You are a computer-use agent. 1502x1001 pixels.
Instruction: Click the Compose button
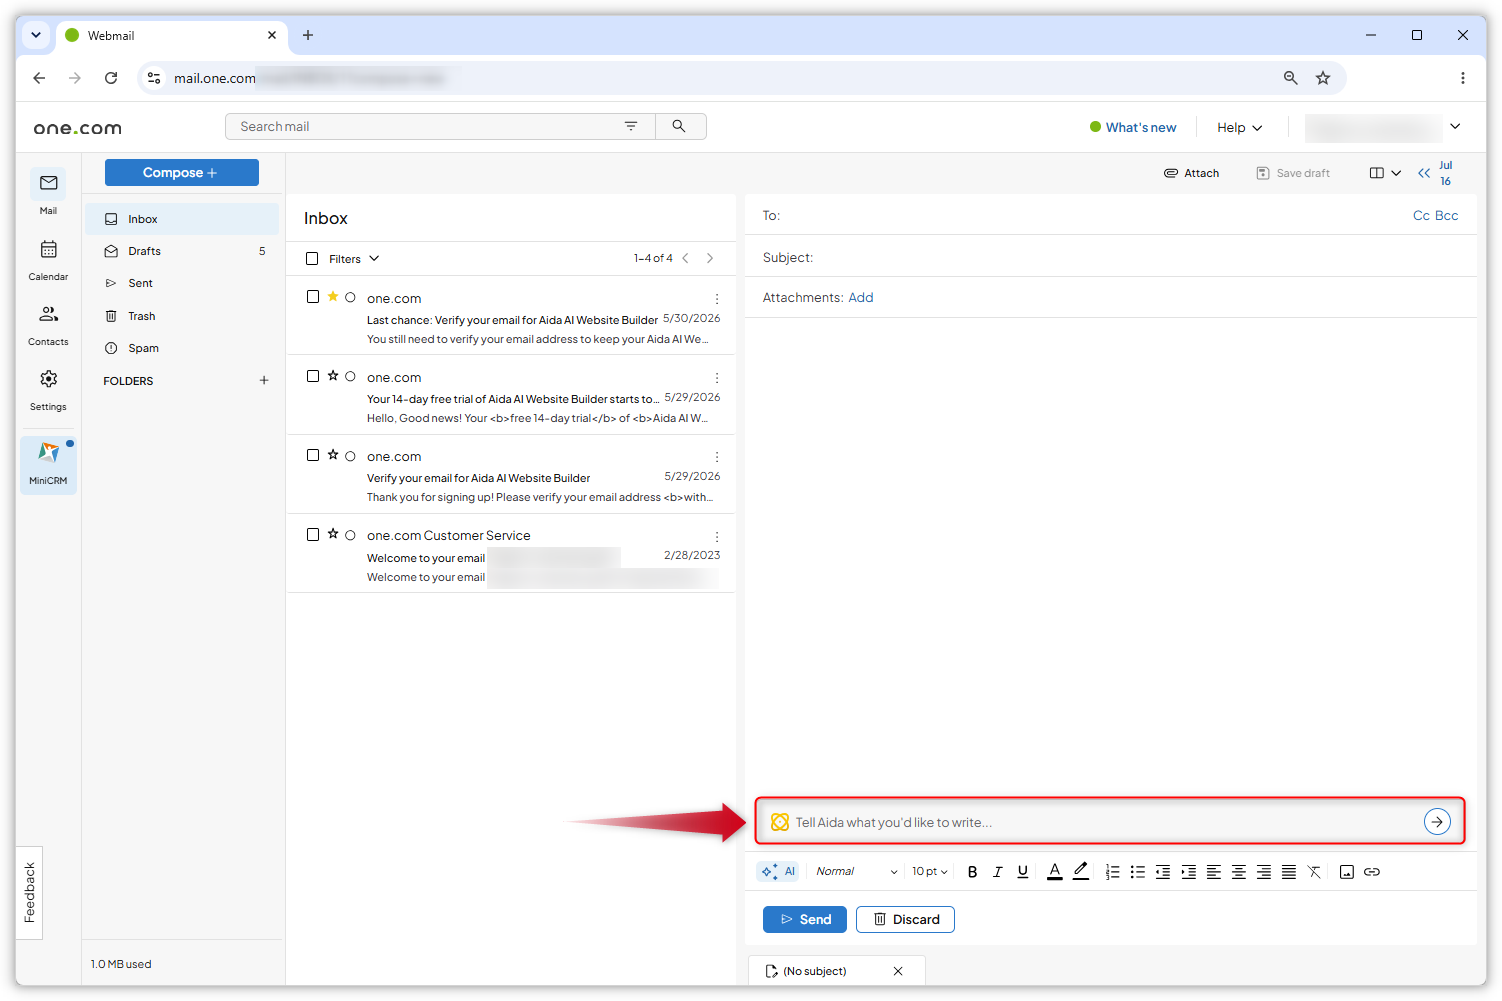point(182,173)
